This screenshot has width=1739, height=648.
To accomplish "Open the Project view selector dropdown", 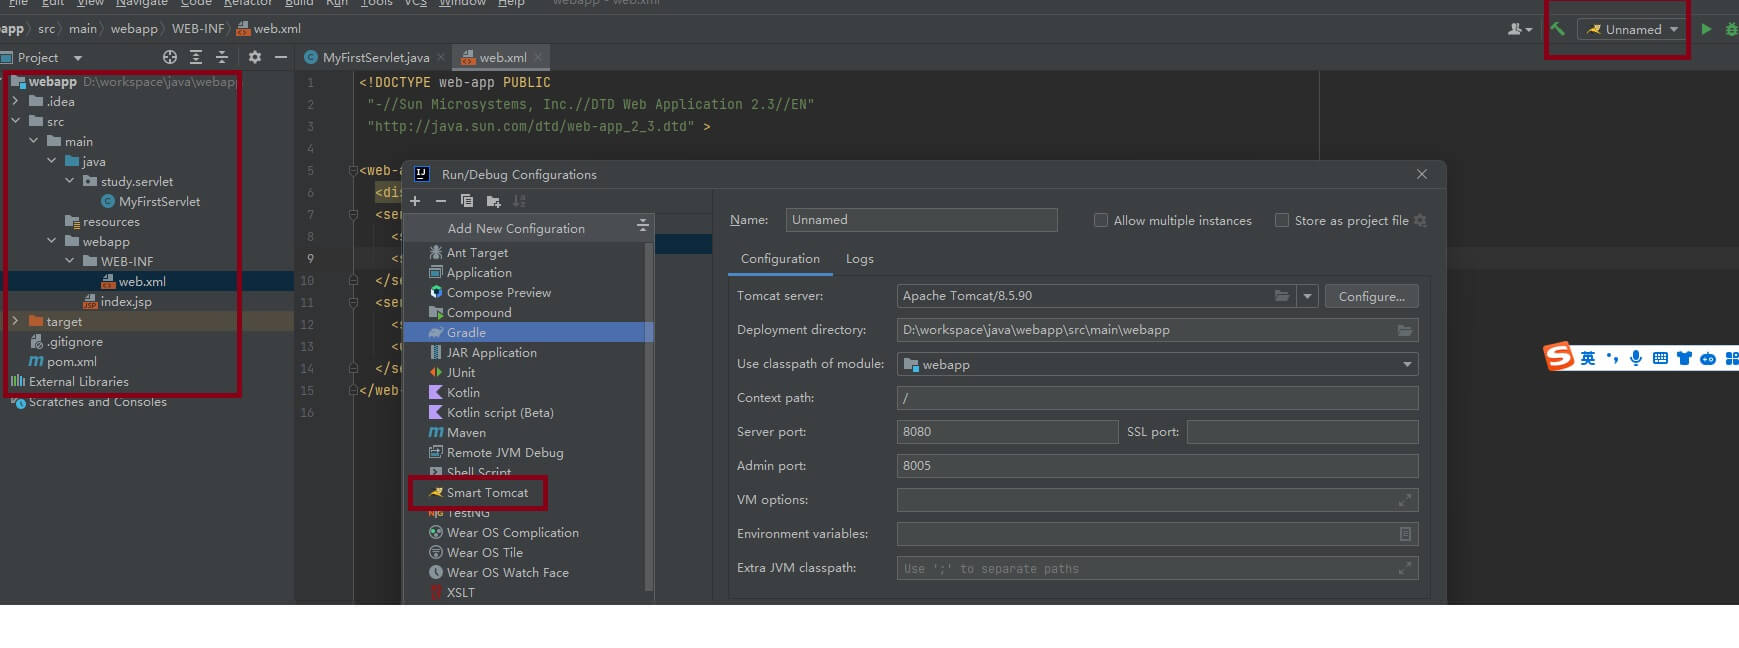I will (x=78, y=58).
